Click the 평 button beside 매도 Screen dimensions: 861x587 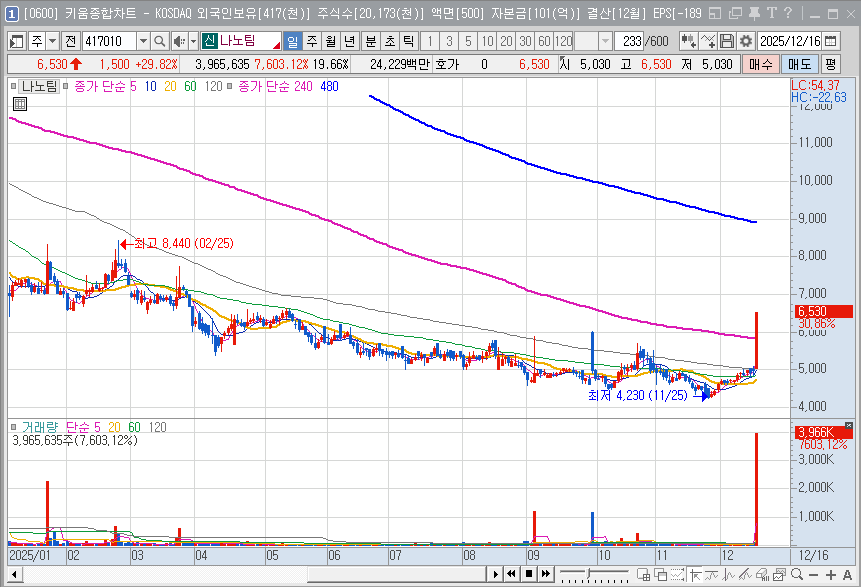point(830,64)
